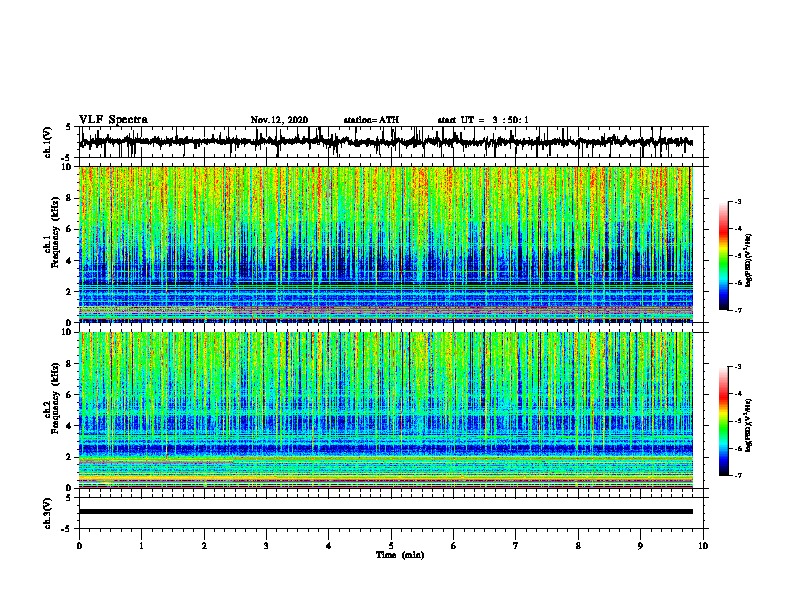The width and height of the screenshot is (792, 612).
Task: Click time-axis tick label "1"
Action: tap(141, 546)
